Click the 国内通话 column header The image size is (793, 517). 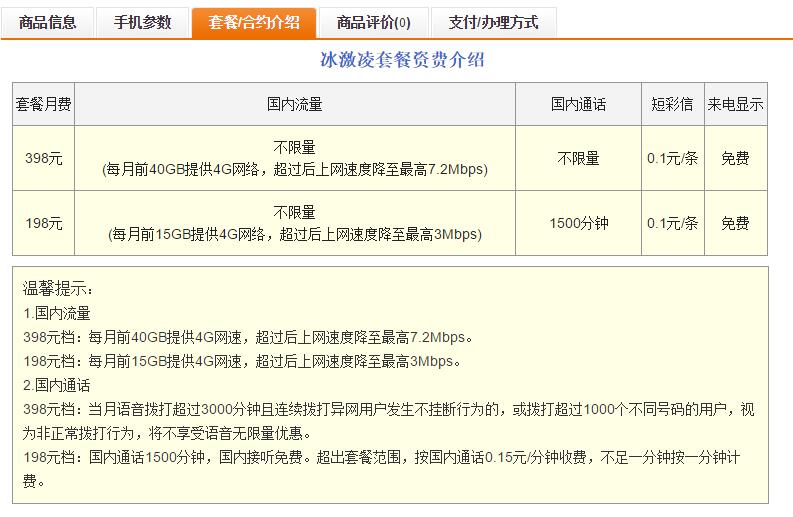tap(578, 104)
